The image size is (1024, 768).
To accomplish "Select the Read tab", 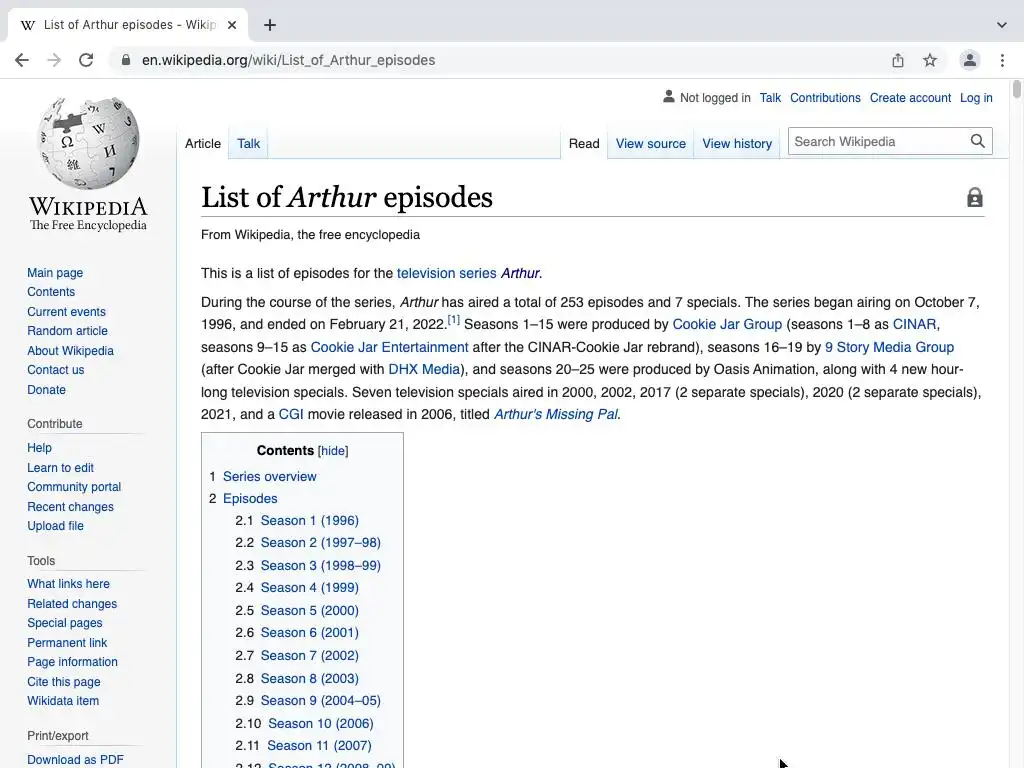I will (x=584, y=143).
